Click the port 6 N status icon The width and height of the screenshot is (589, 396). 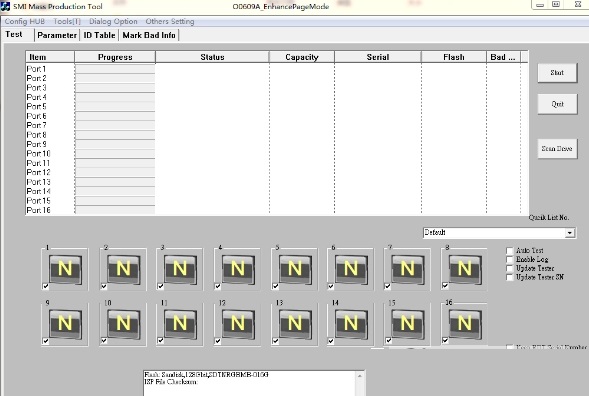coord(351,269)
